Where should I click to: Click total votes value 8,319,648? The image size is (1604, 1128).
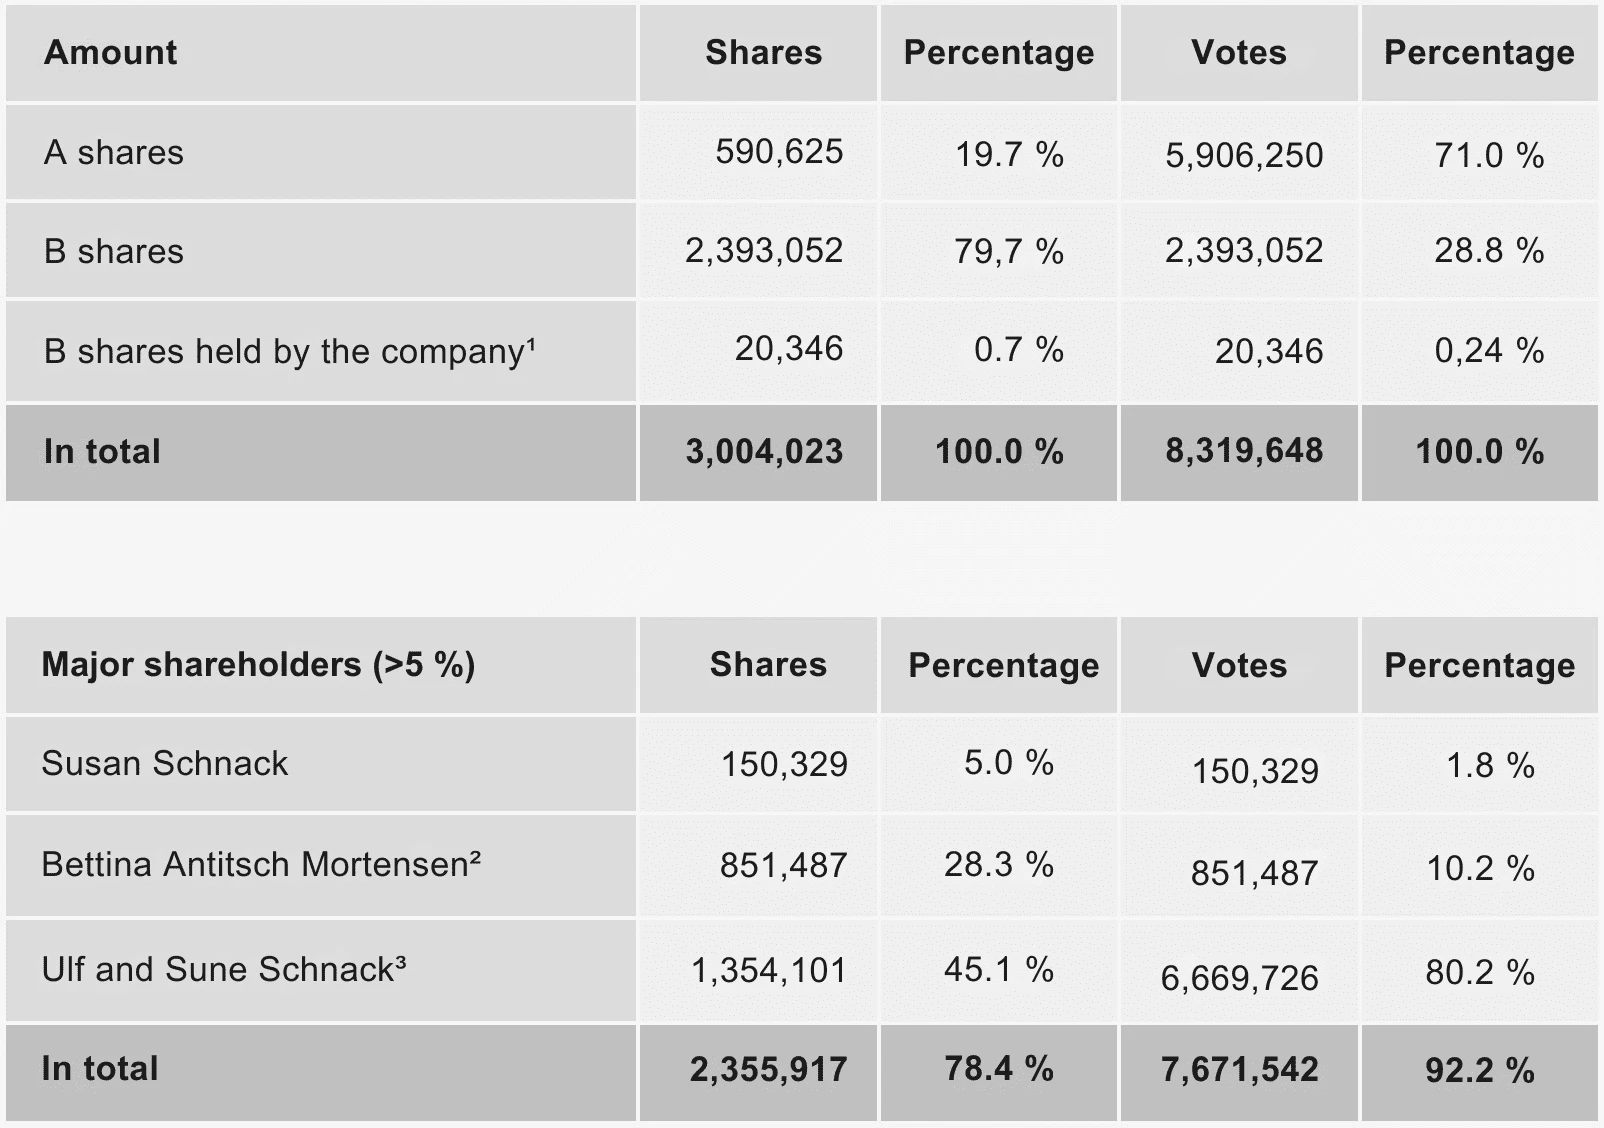(1244, 451)
